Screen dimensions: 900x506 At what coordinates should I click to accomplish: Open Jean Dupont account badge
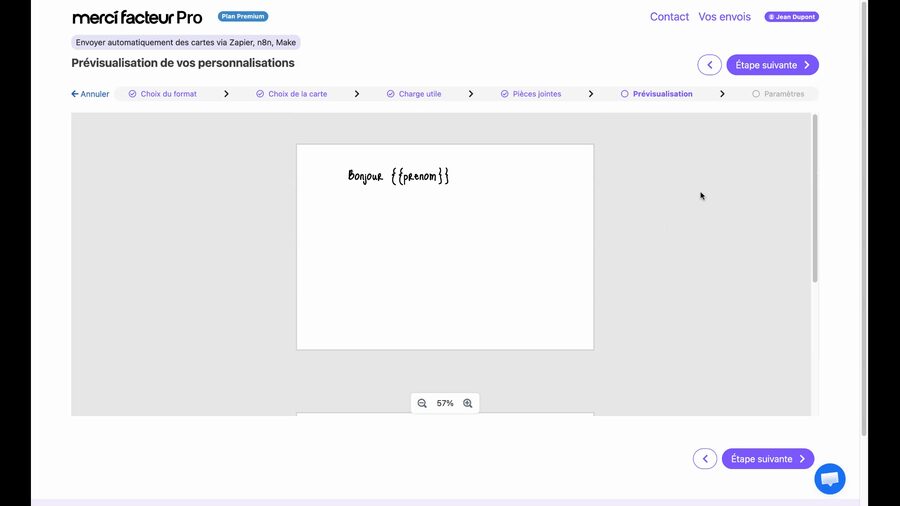coord(792,17)
